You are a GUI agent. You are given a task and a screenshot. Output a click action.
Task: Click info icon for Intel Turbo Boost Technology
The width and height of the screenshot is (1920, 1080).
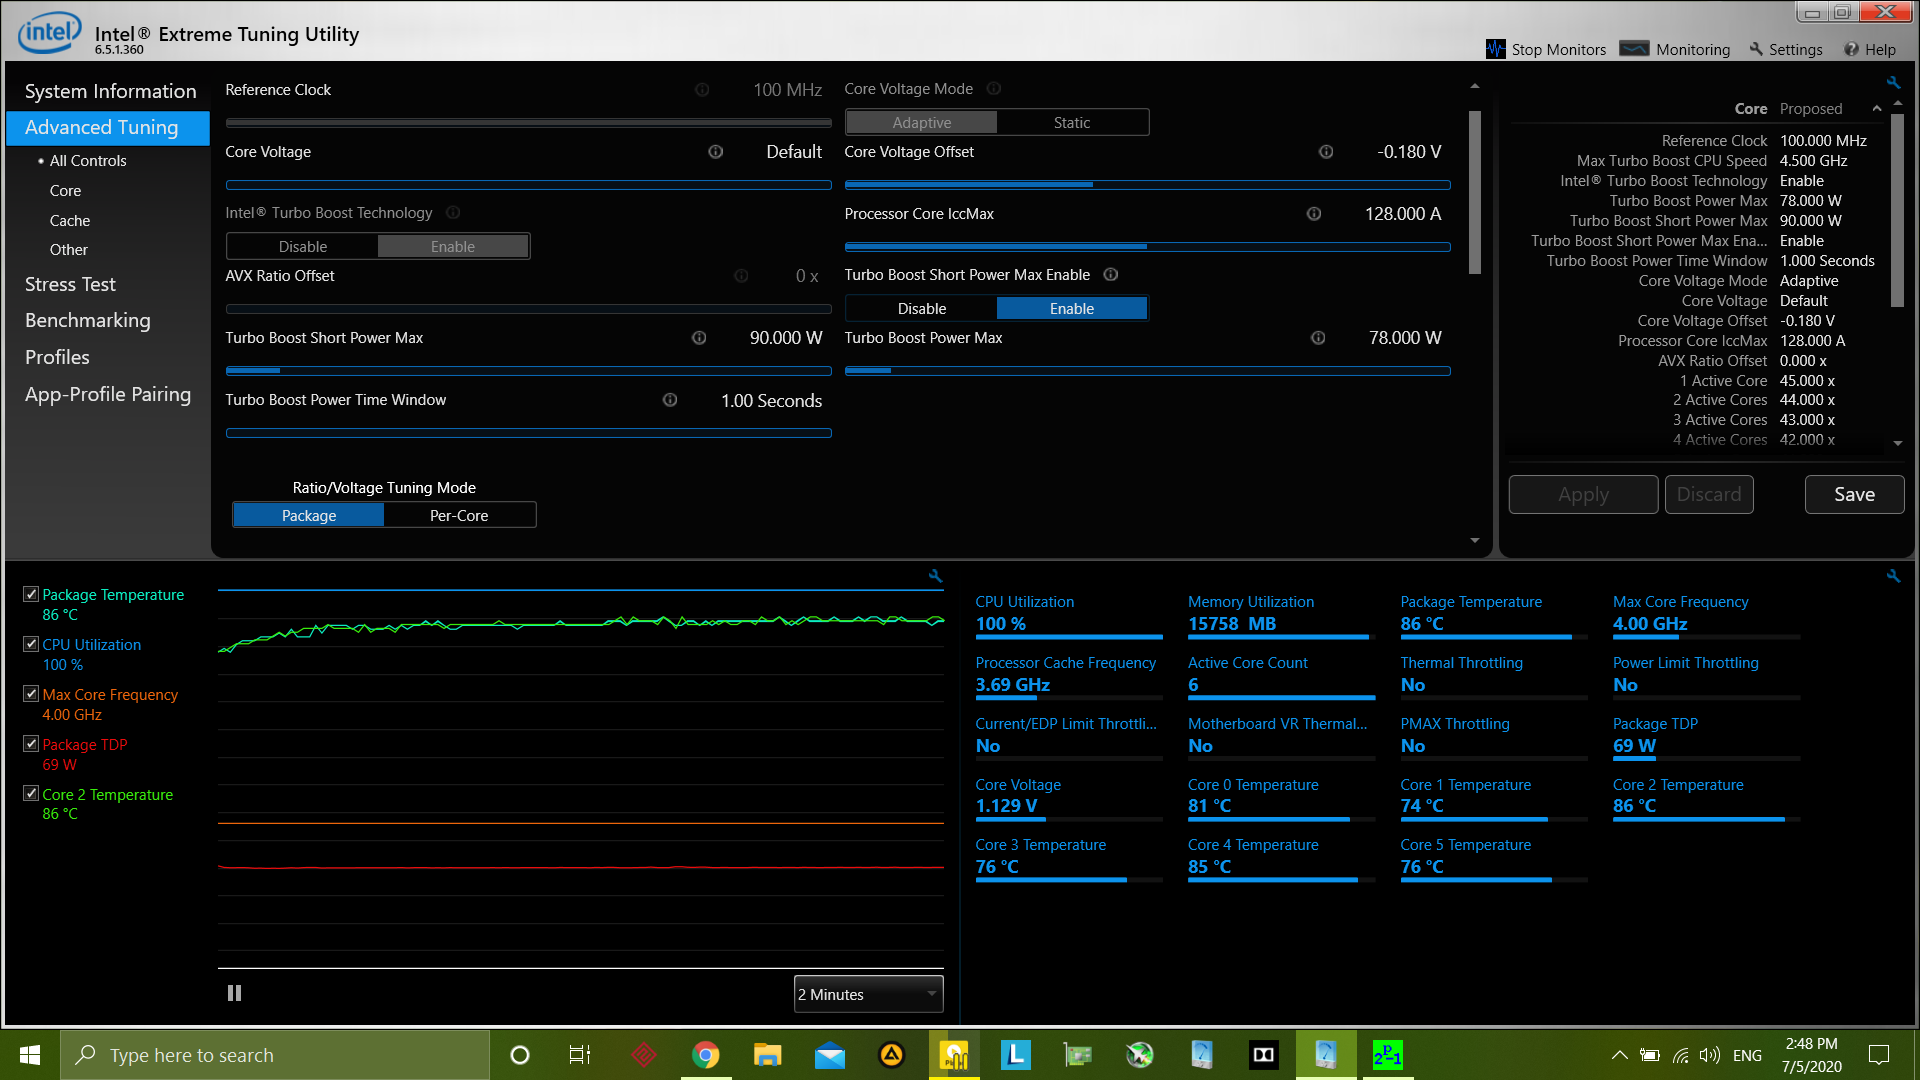(453, 213)
